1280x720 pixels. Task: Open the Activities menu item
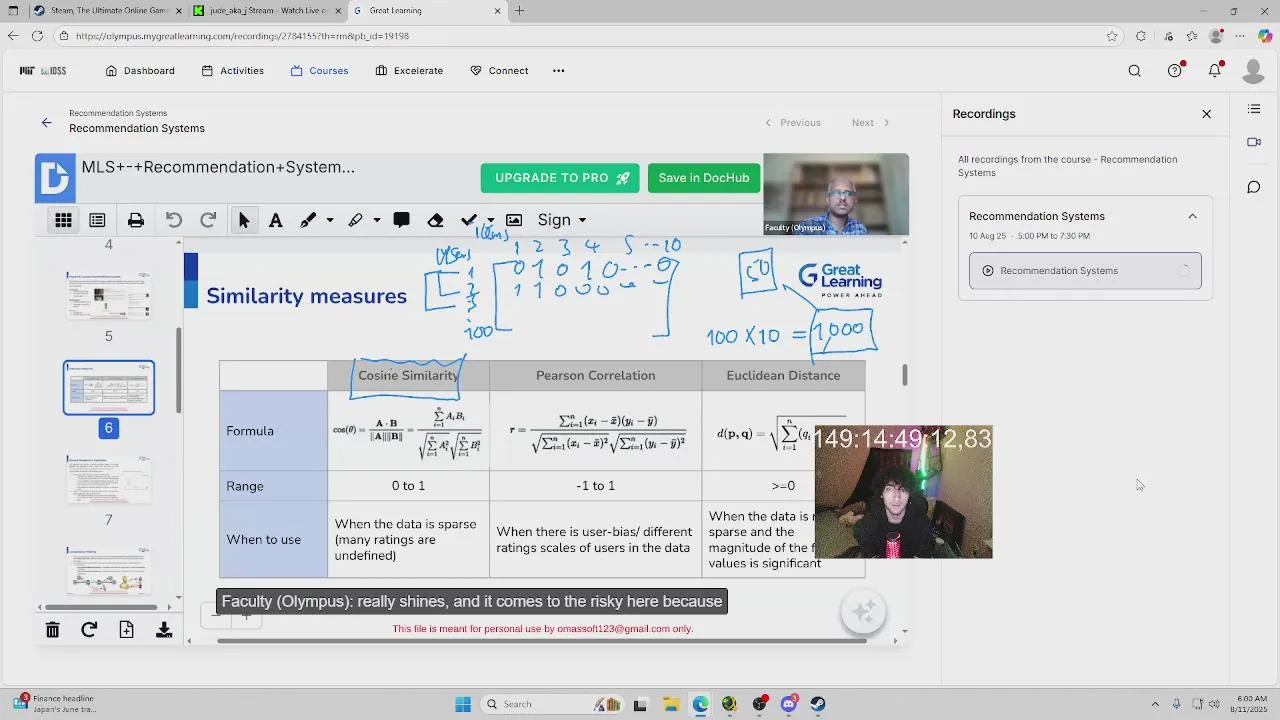pos(232,71)
